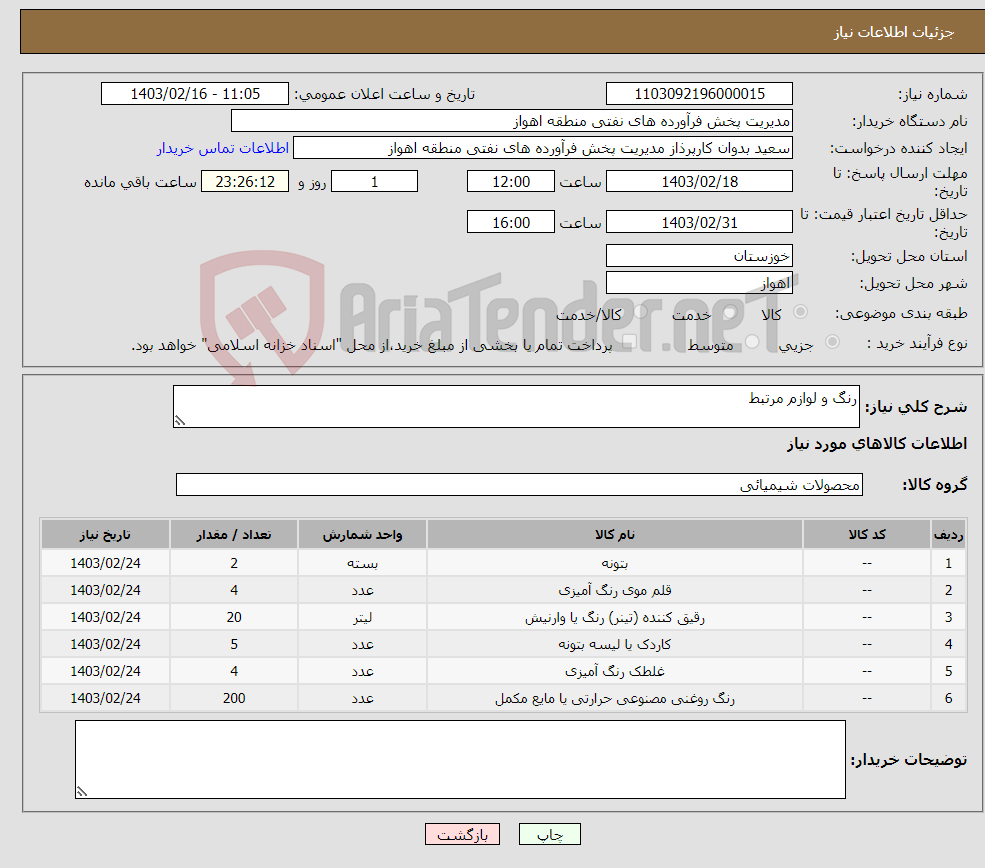985x868 pixels.
Task: Grab the description box resize handle
Action: pos(180,421)
